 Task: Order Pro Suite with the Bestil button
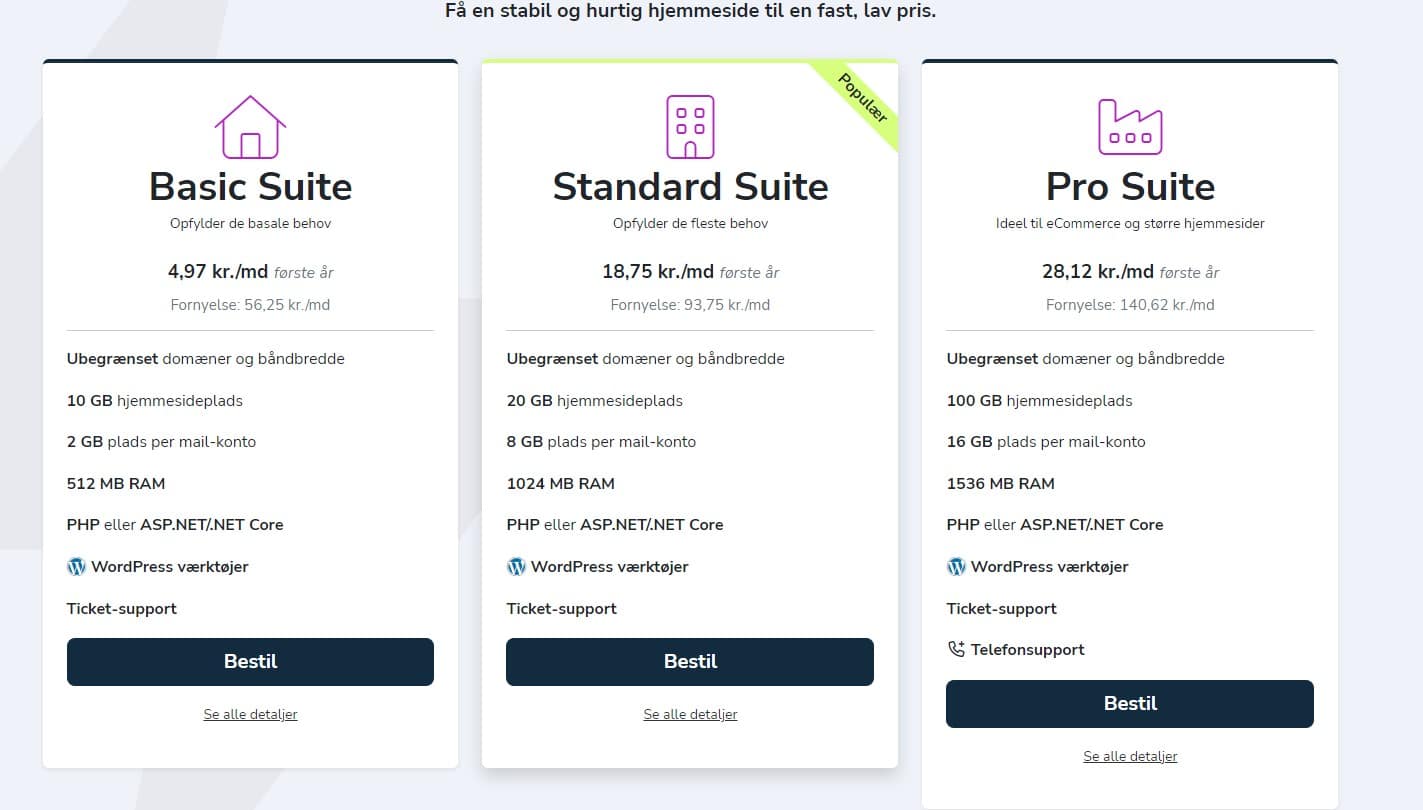coord(1130,704)
